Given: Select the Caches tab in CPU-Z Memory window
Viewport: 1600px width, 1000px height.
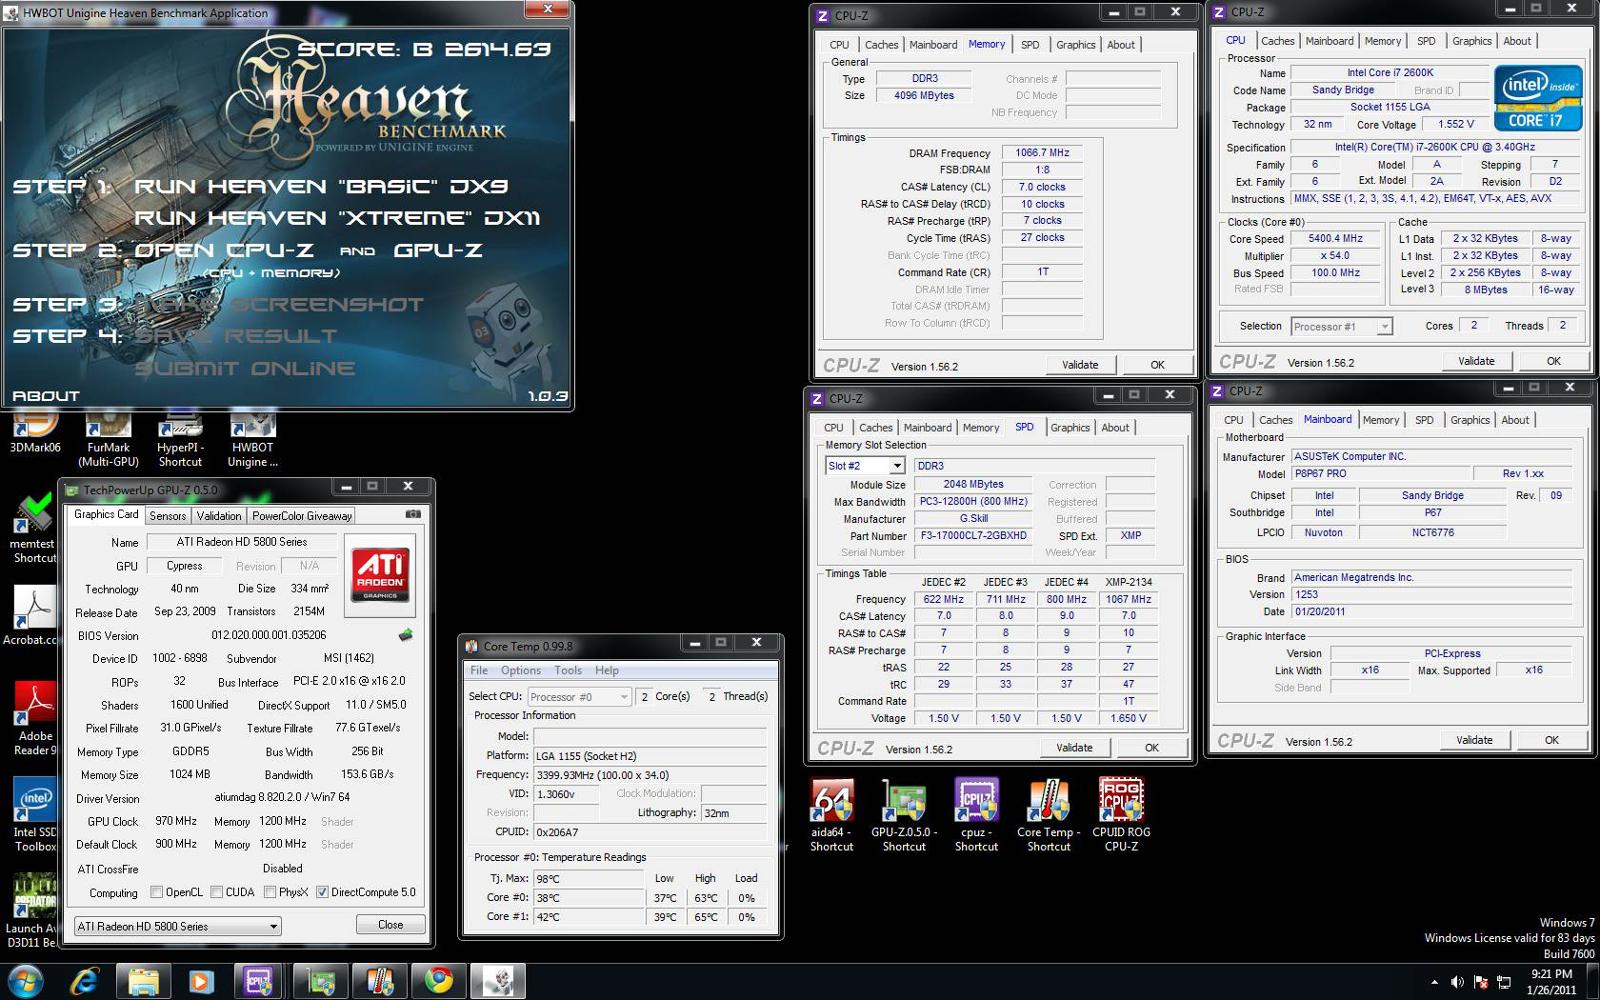Looking at the screenshot, I should tap(881, 45).
